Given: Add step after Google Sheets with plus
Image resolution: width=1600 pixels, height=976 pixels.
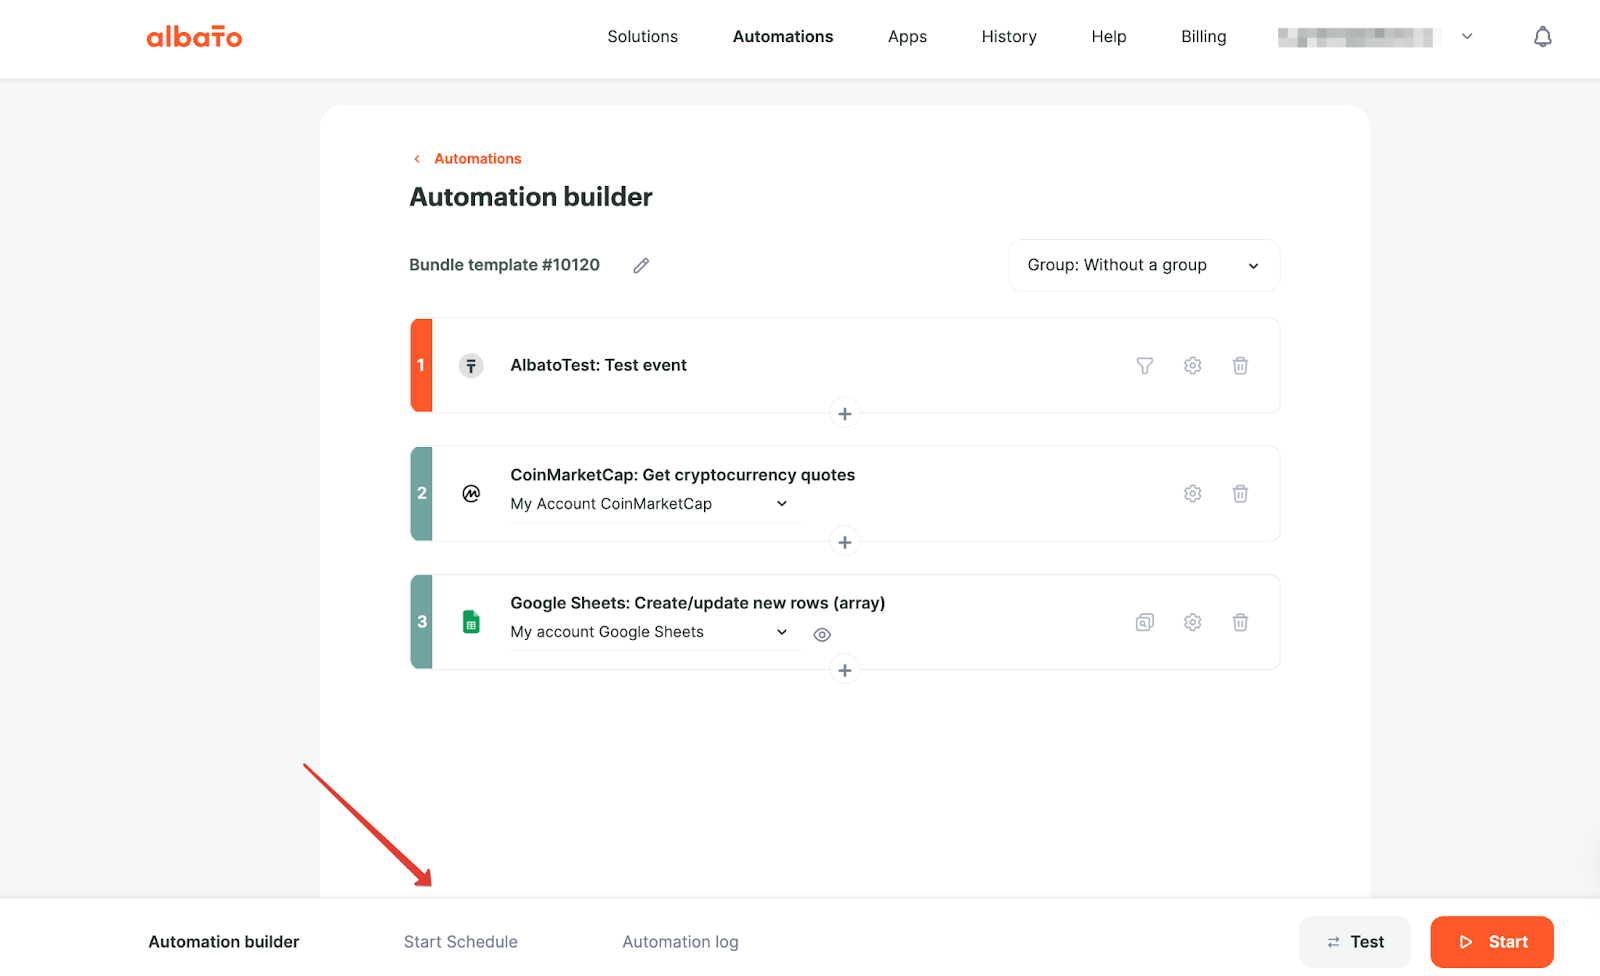Looking at the screenshot, I should 845,670.
